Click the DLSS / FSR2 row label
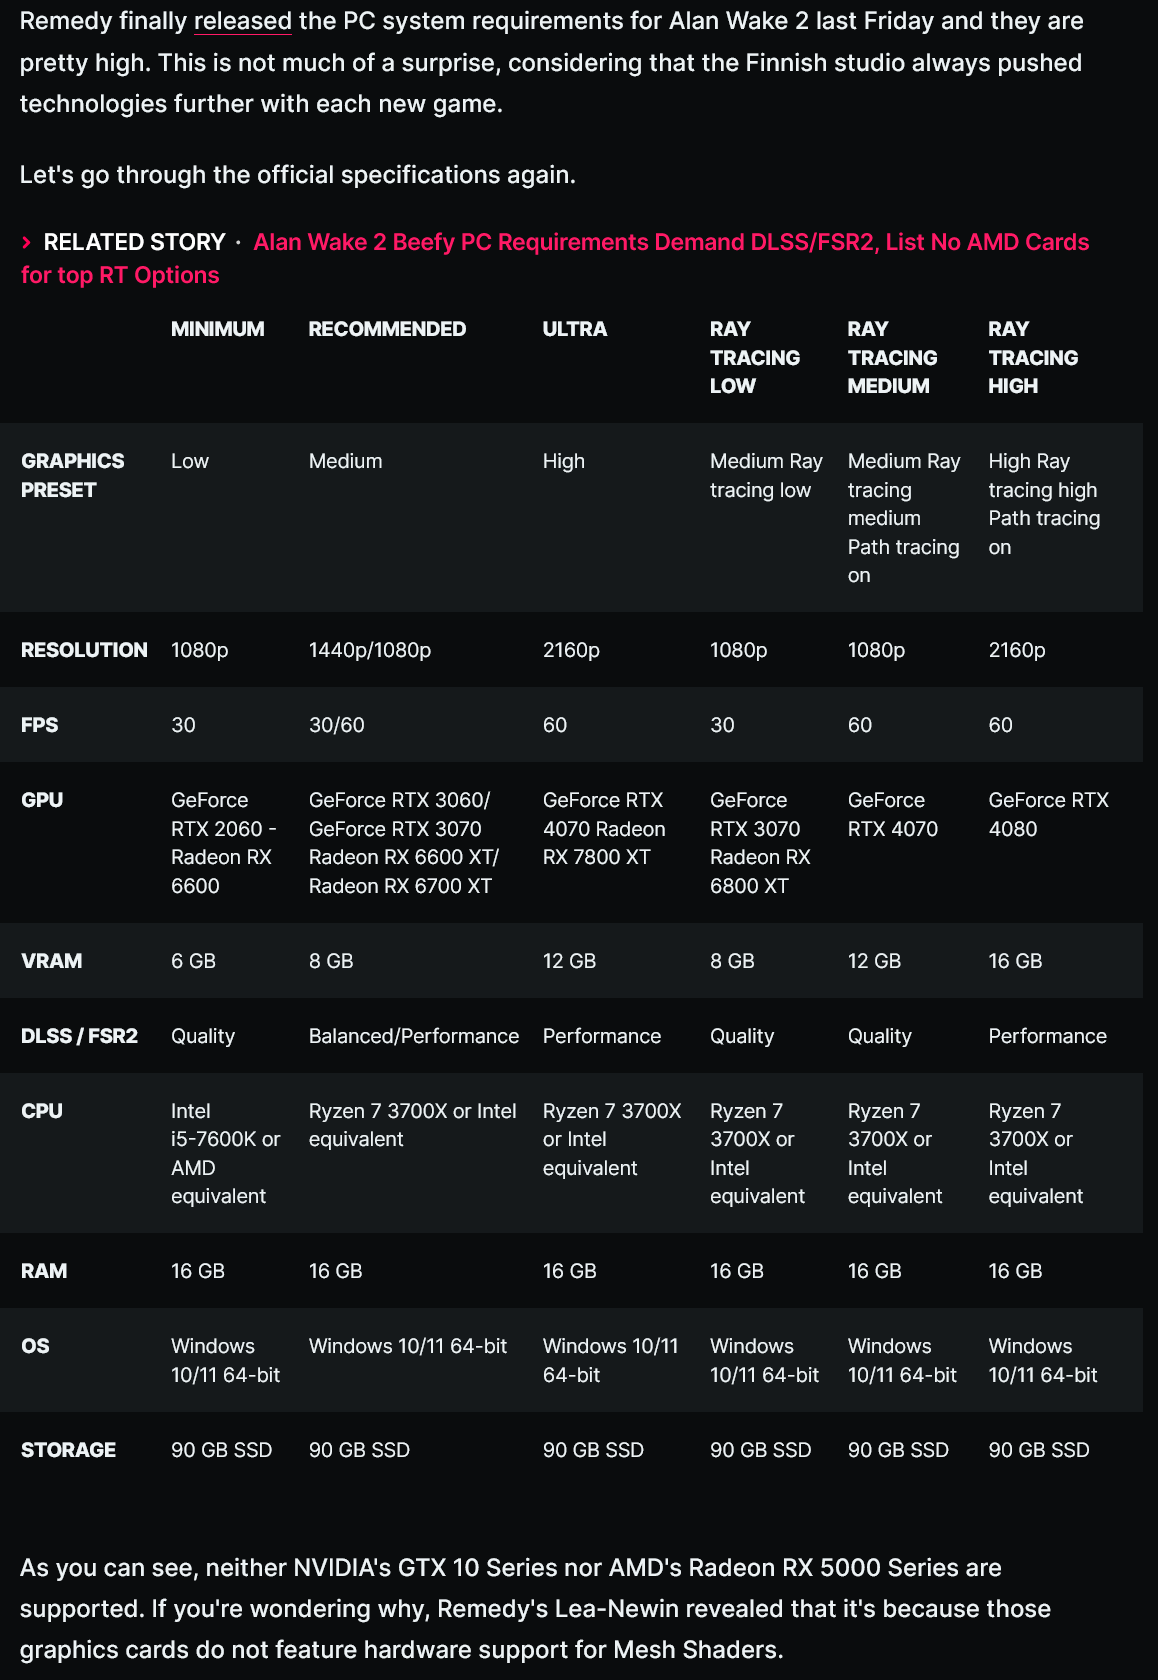 (79, 1036)
